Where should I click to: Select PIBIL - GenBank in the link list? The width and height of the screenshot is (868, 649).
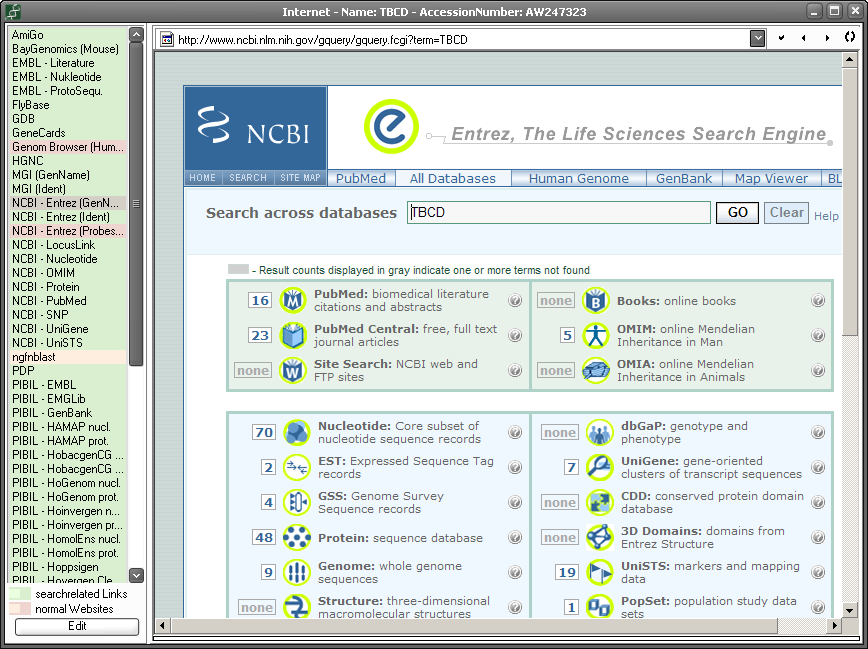click(x=69, y=413)
